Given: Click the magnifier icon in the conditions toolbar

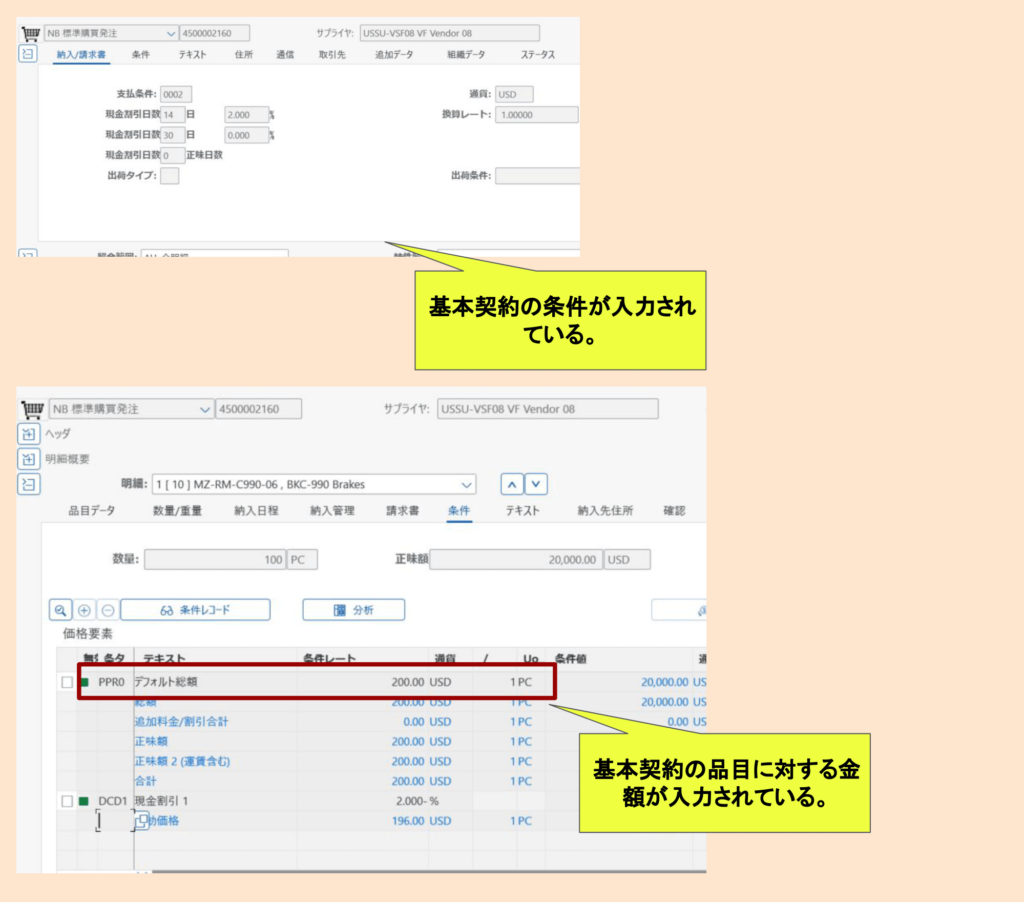Looking at the screenshot, I should pos(62,609).
